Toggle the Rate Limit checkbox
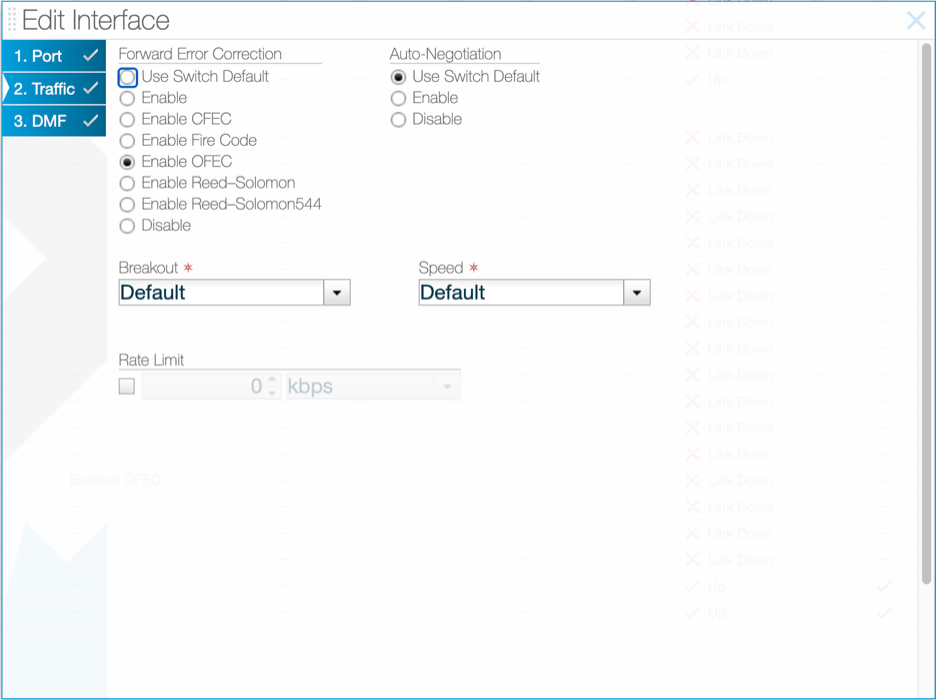The height and width of the screenshot is (700, 936). point(126,385)
